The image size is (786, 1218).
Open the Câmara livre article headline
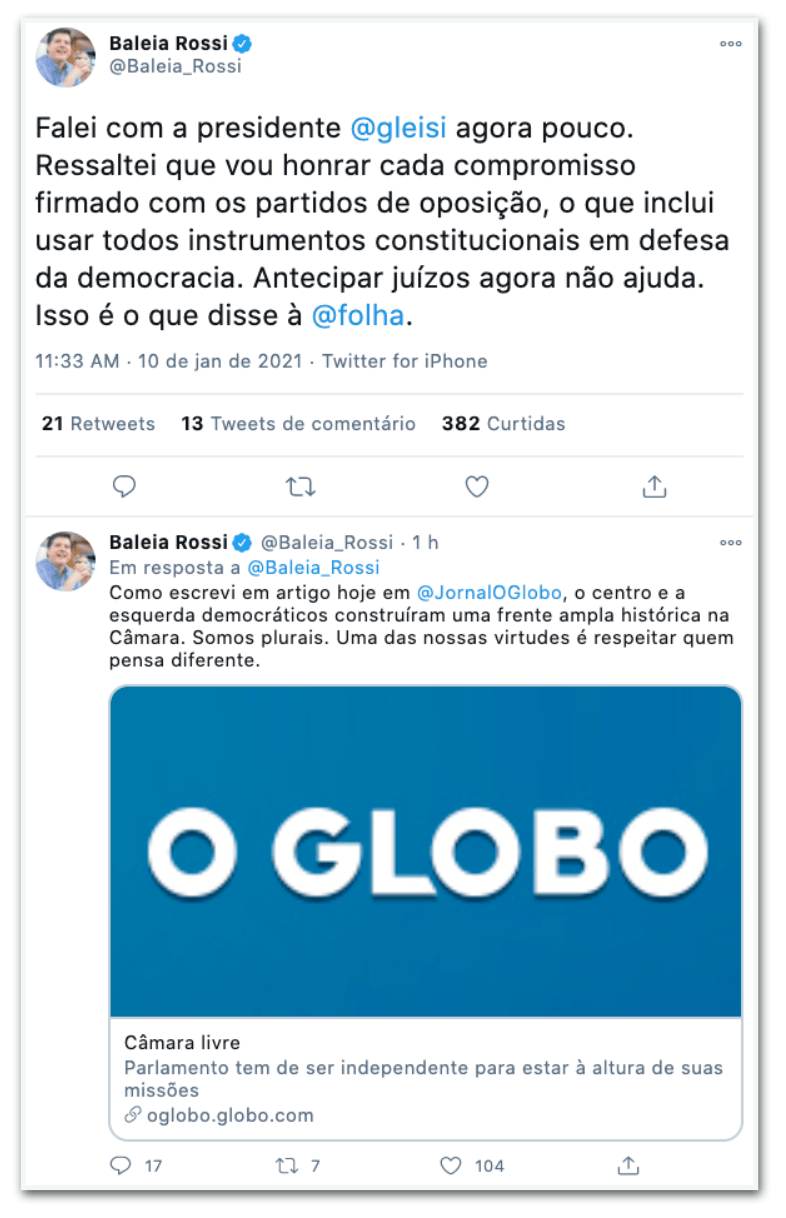pos(182,1043)
